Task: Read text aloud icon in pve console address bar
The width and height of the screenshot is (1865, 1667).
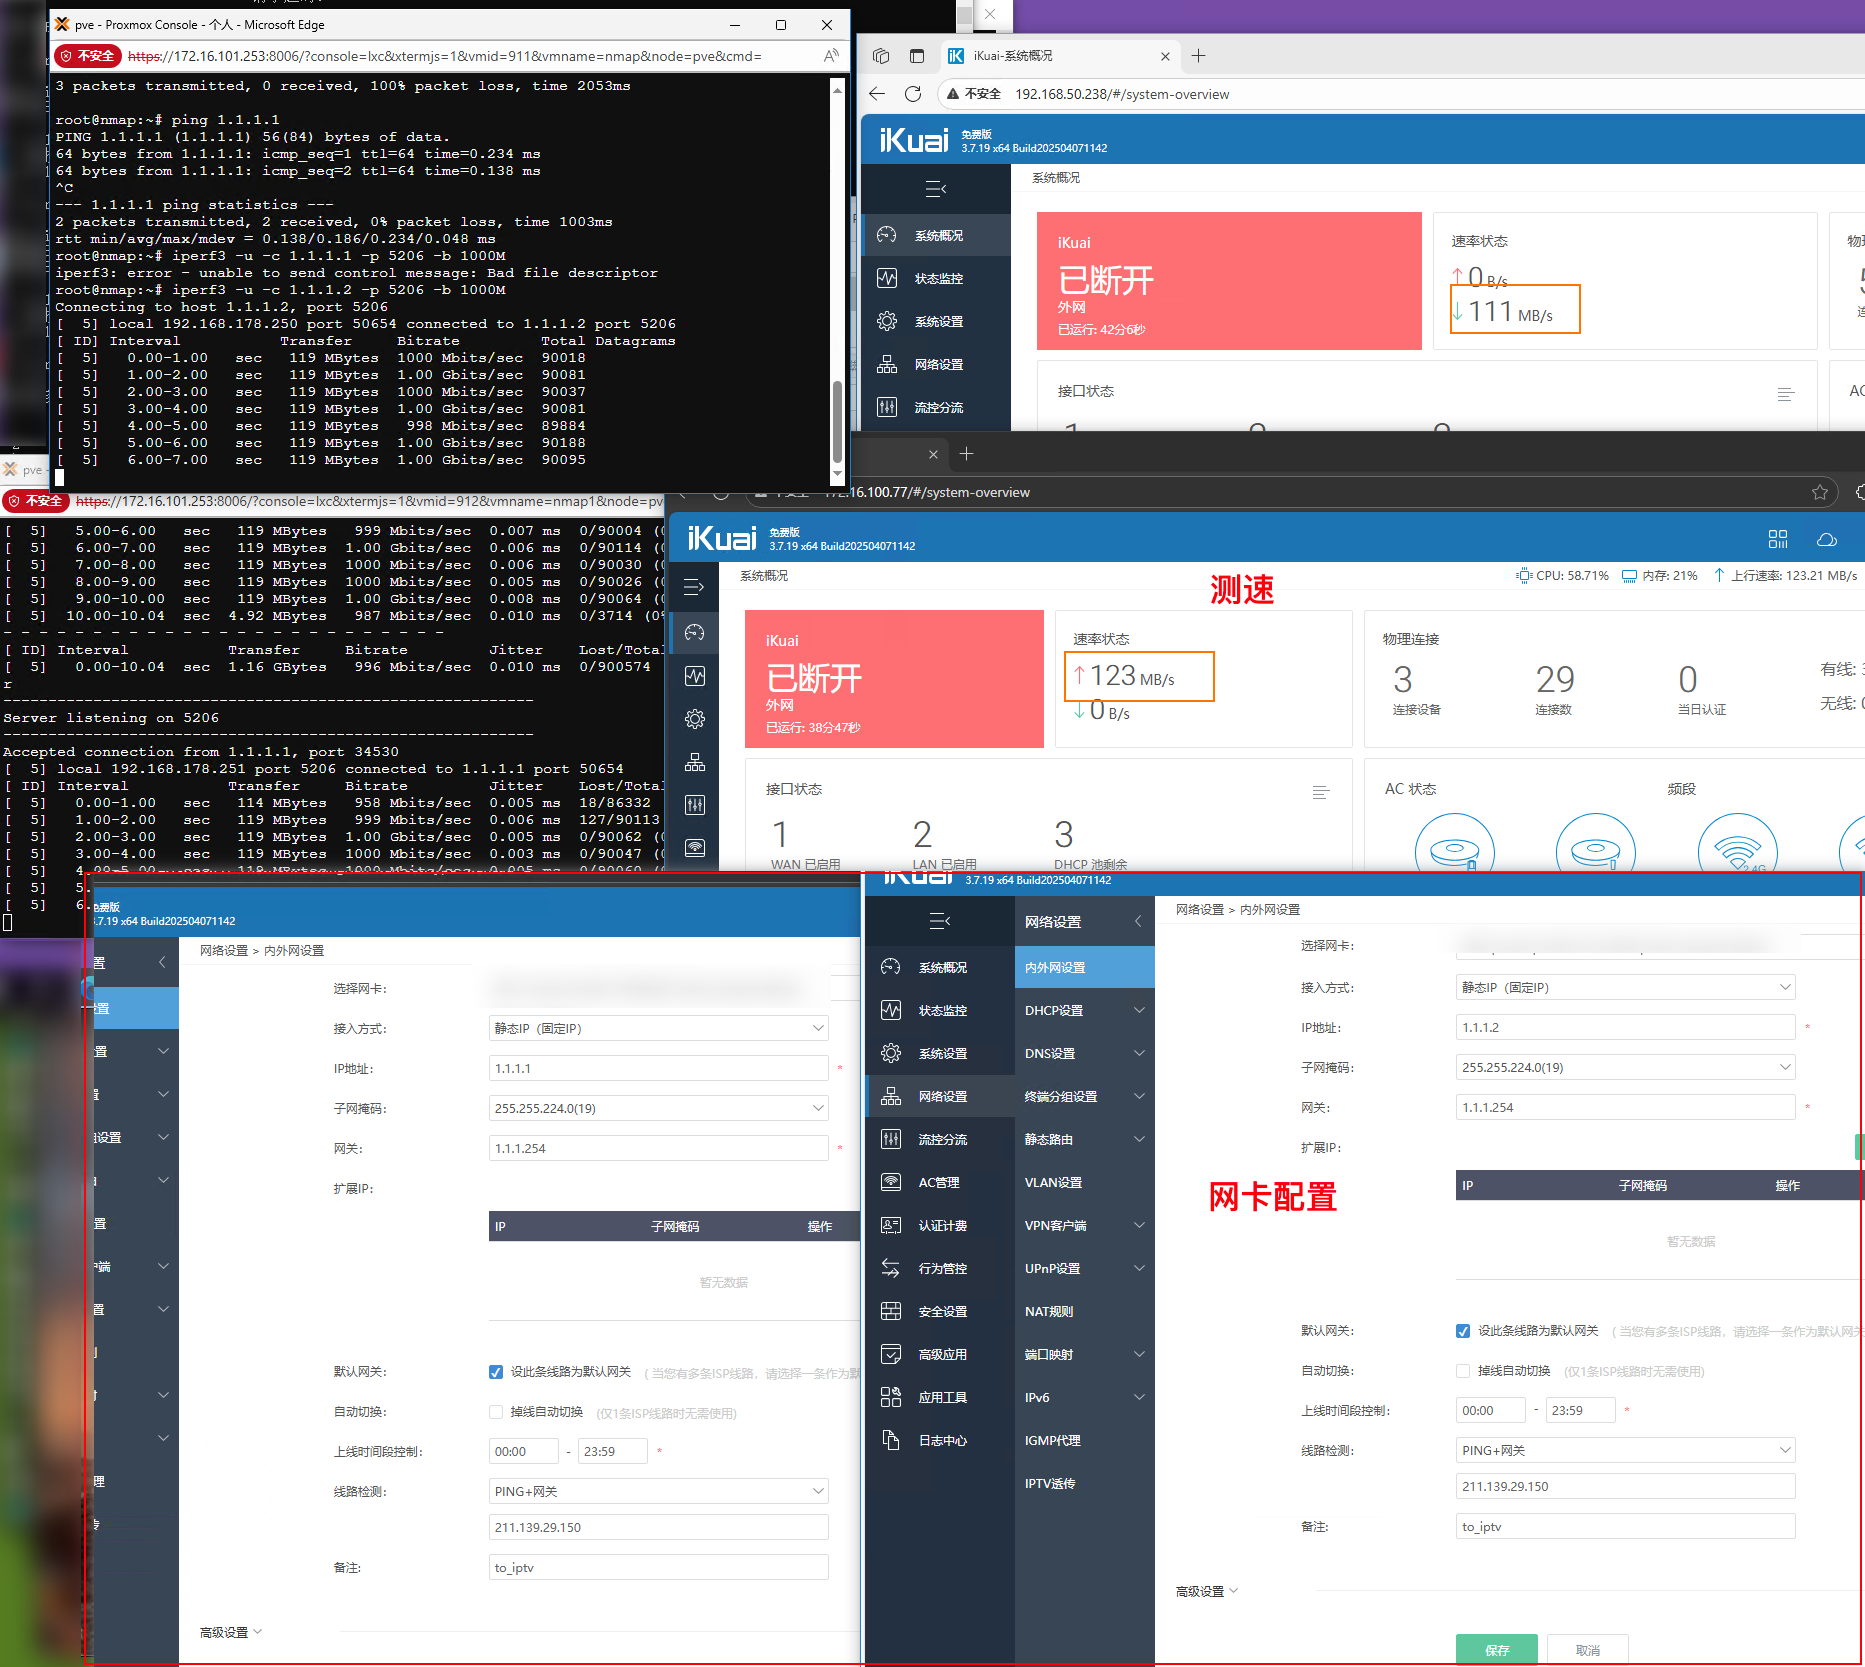Action: [831, 56]
